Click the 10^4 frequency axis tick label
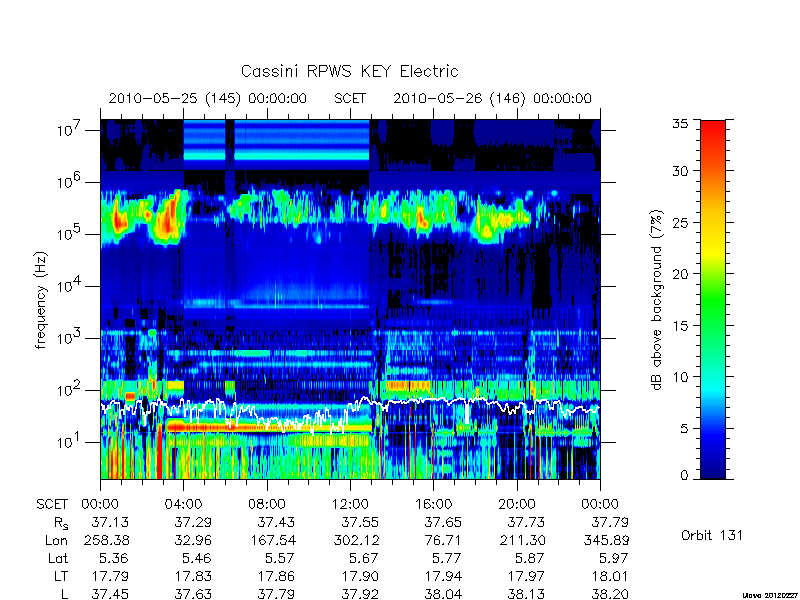800x600 pixels. (x=71, y=285)
